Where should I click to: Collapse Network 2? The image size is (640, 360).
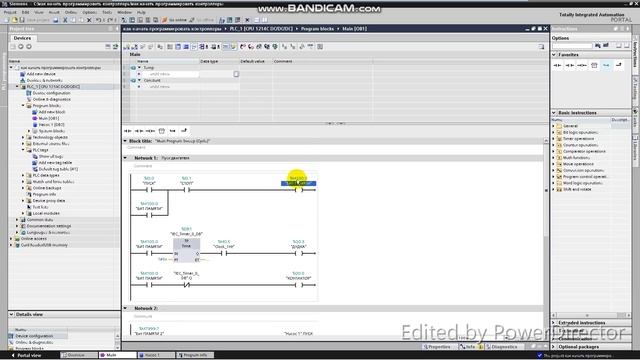tap(125, 308)
